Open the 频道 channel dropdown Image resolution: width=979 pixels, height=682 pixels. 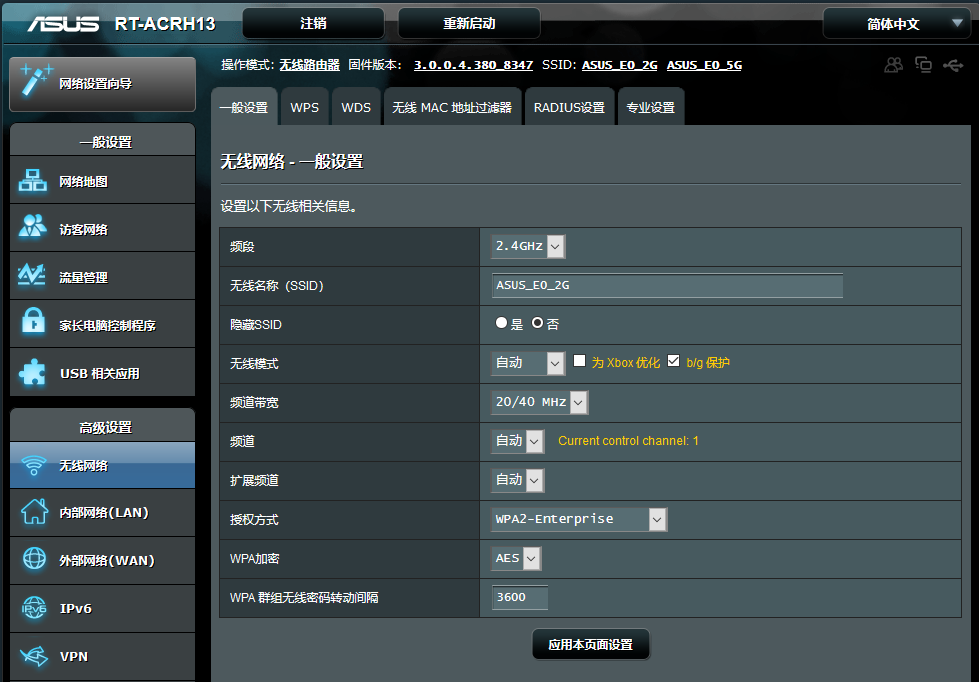click(518, 441)
